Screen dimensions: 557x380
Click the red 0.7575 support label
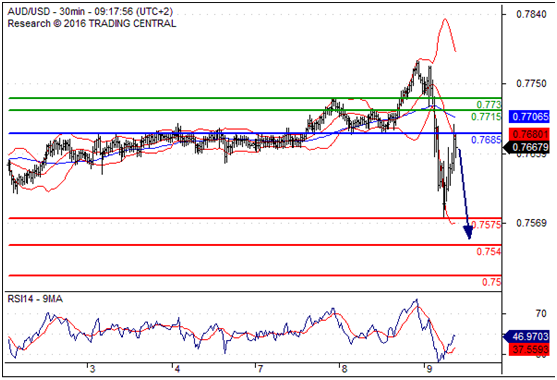point(486,224)
